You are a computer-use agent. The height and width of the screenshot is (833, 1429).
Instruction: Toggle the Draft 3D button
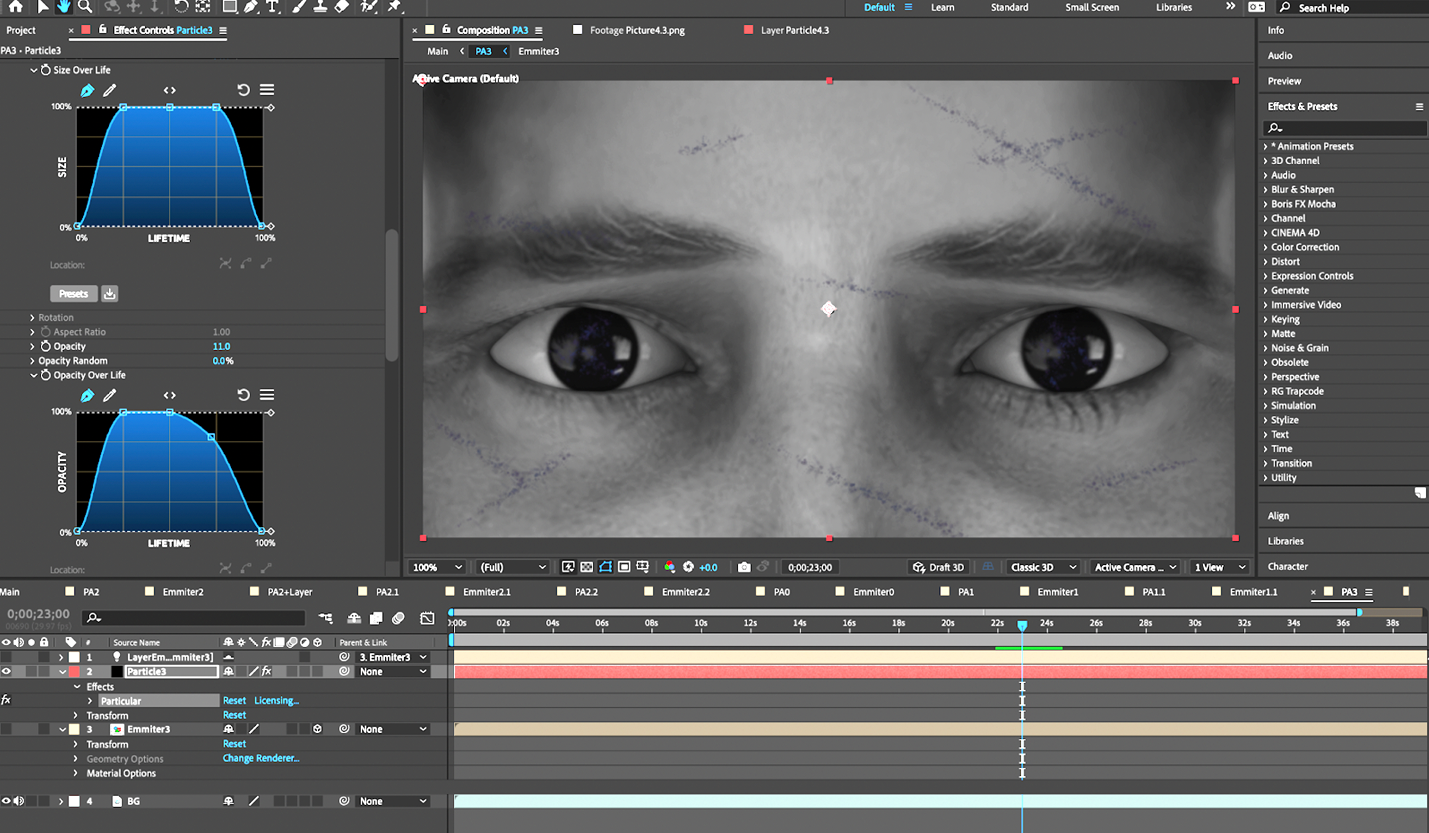click(x=938, y=567)
